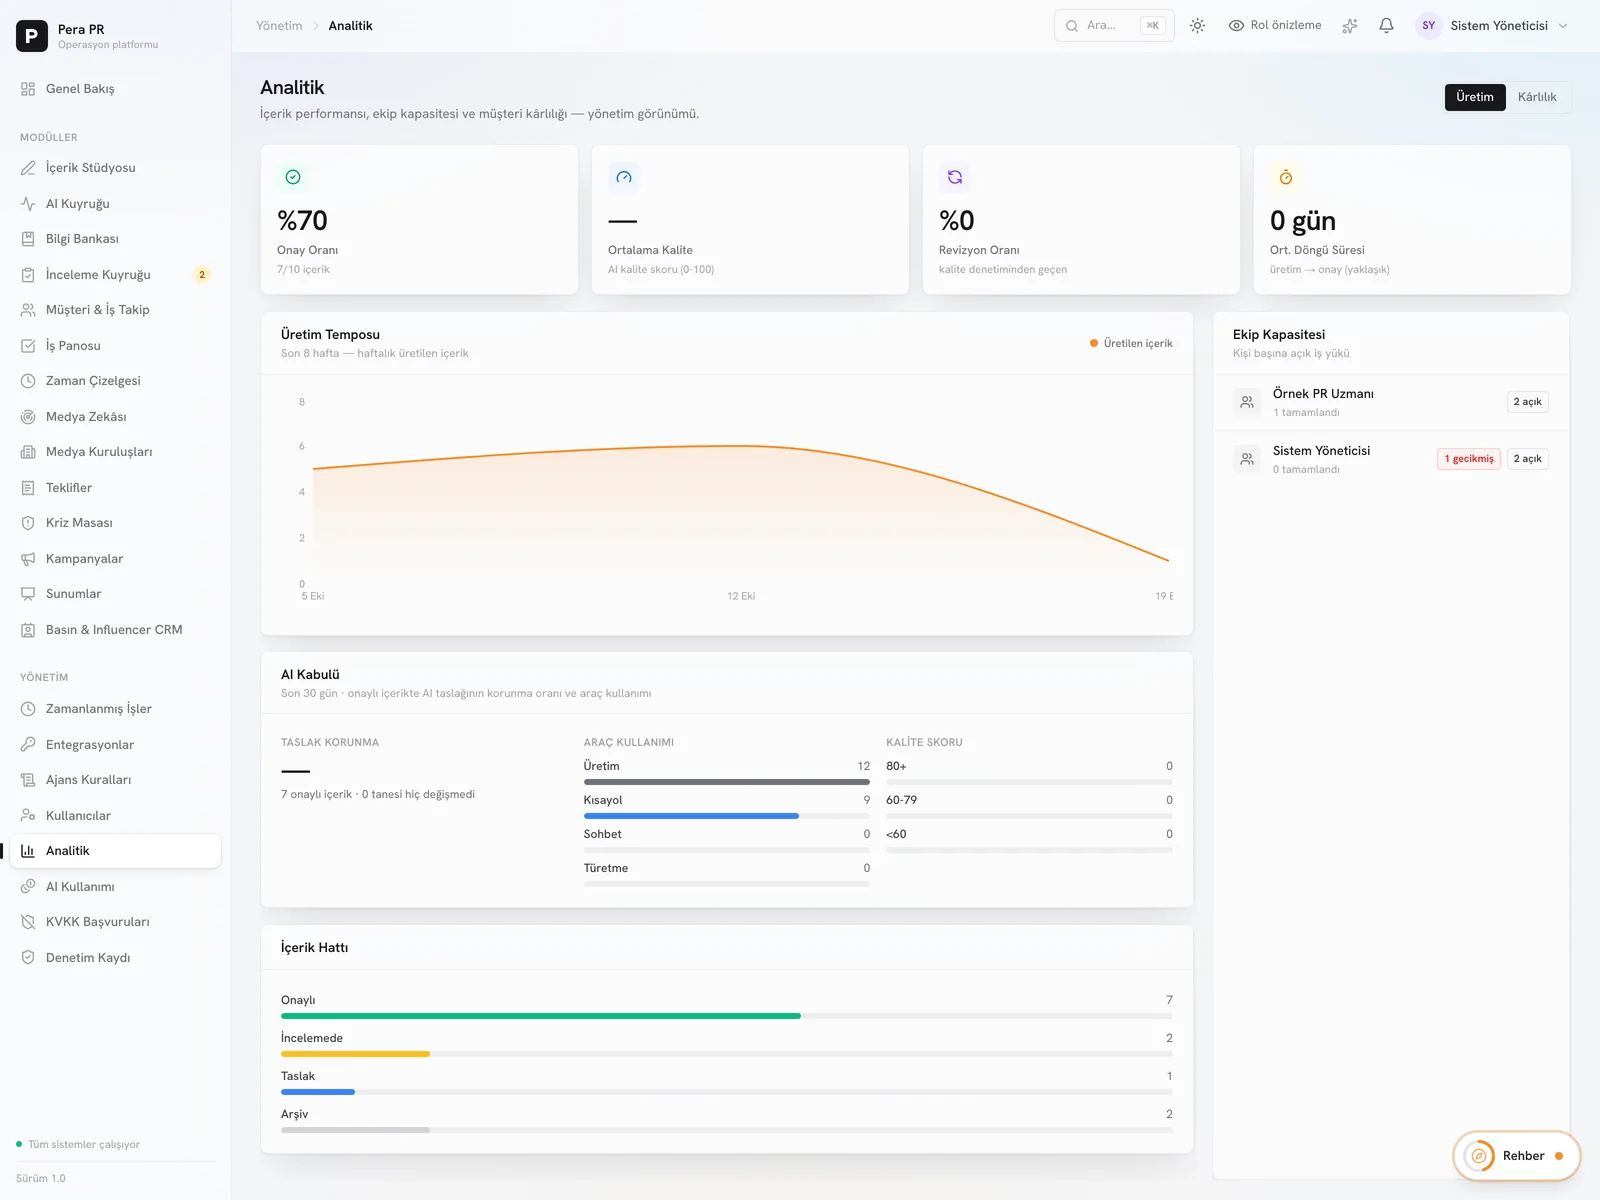
Task: Open Genel Bakış overview
Action: [x=115, y=89]
